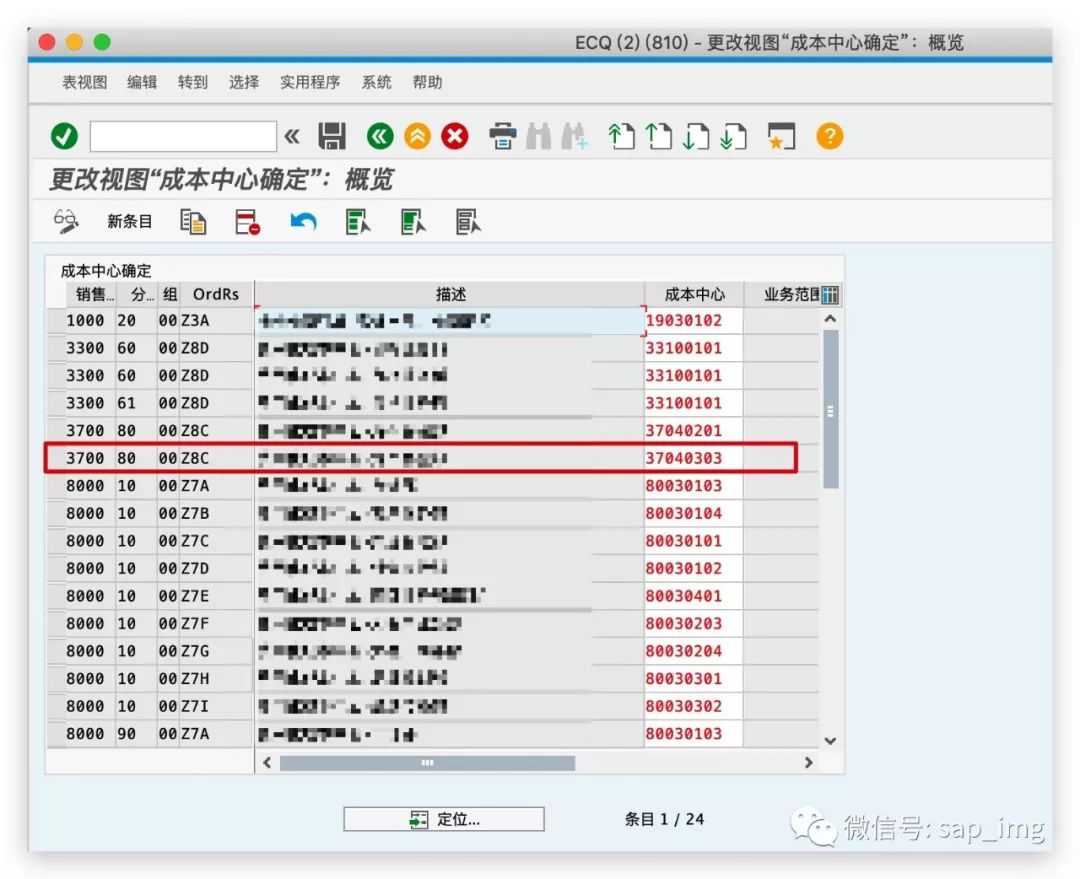The image size is (1080, 879).
Task: Open Print via the printer icon
Action: pyautogui.click(x=503, y=136)
